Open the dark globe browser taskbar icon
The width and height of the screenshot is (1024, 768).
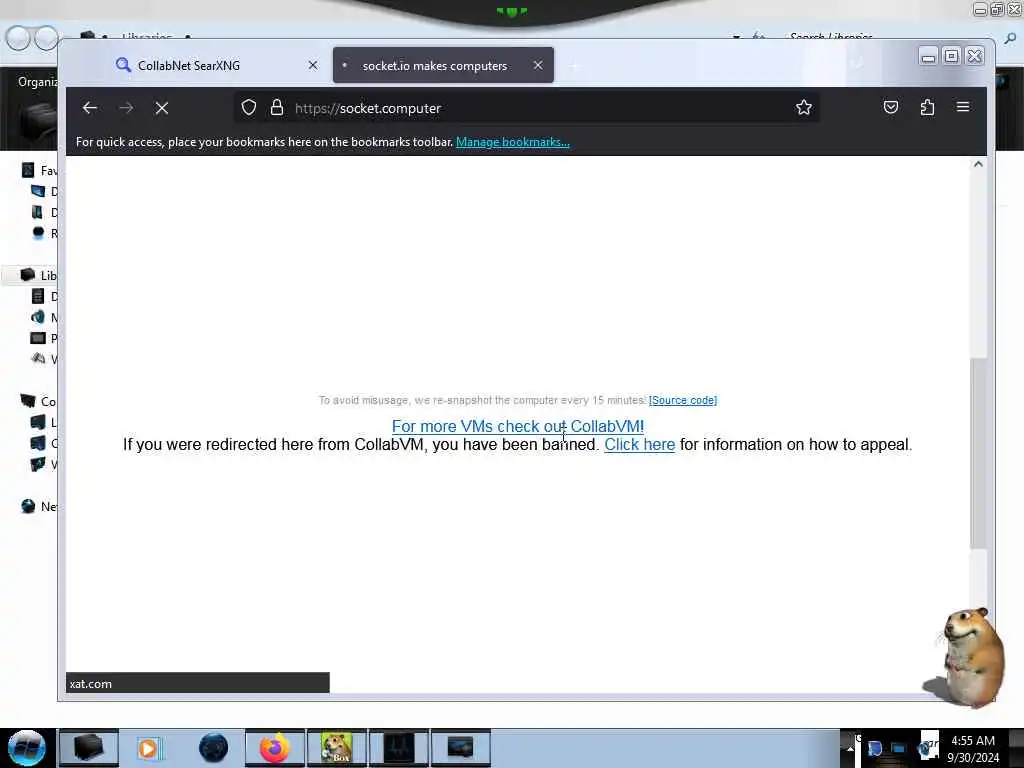tap(214, 748)
